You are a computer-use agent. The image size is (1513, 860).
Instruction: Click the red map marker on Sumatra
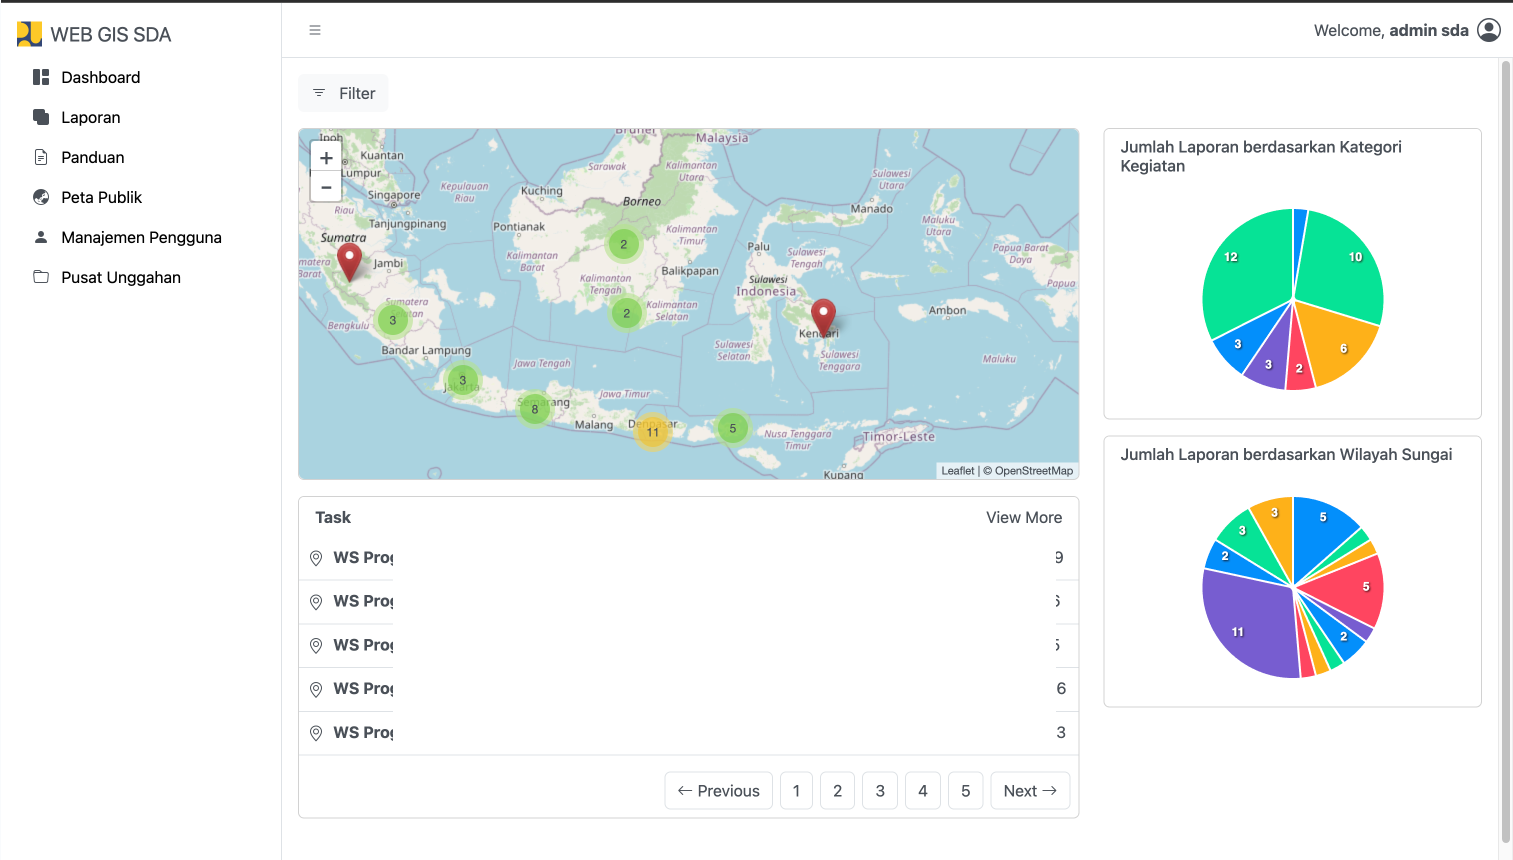[349, 259]
